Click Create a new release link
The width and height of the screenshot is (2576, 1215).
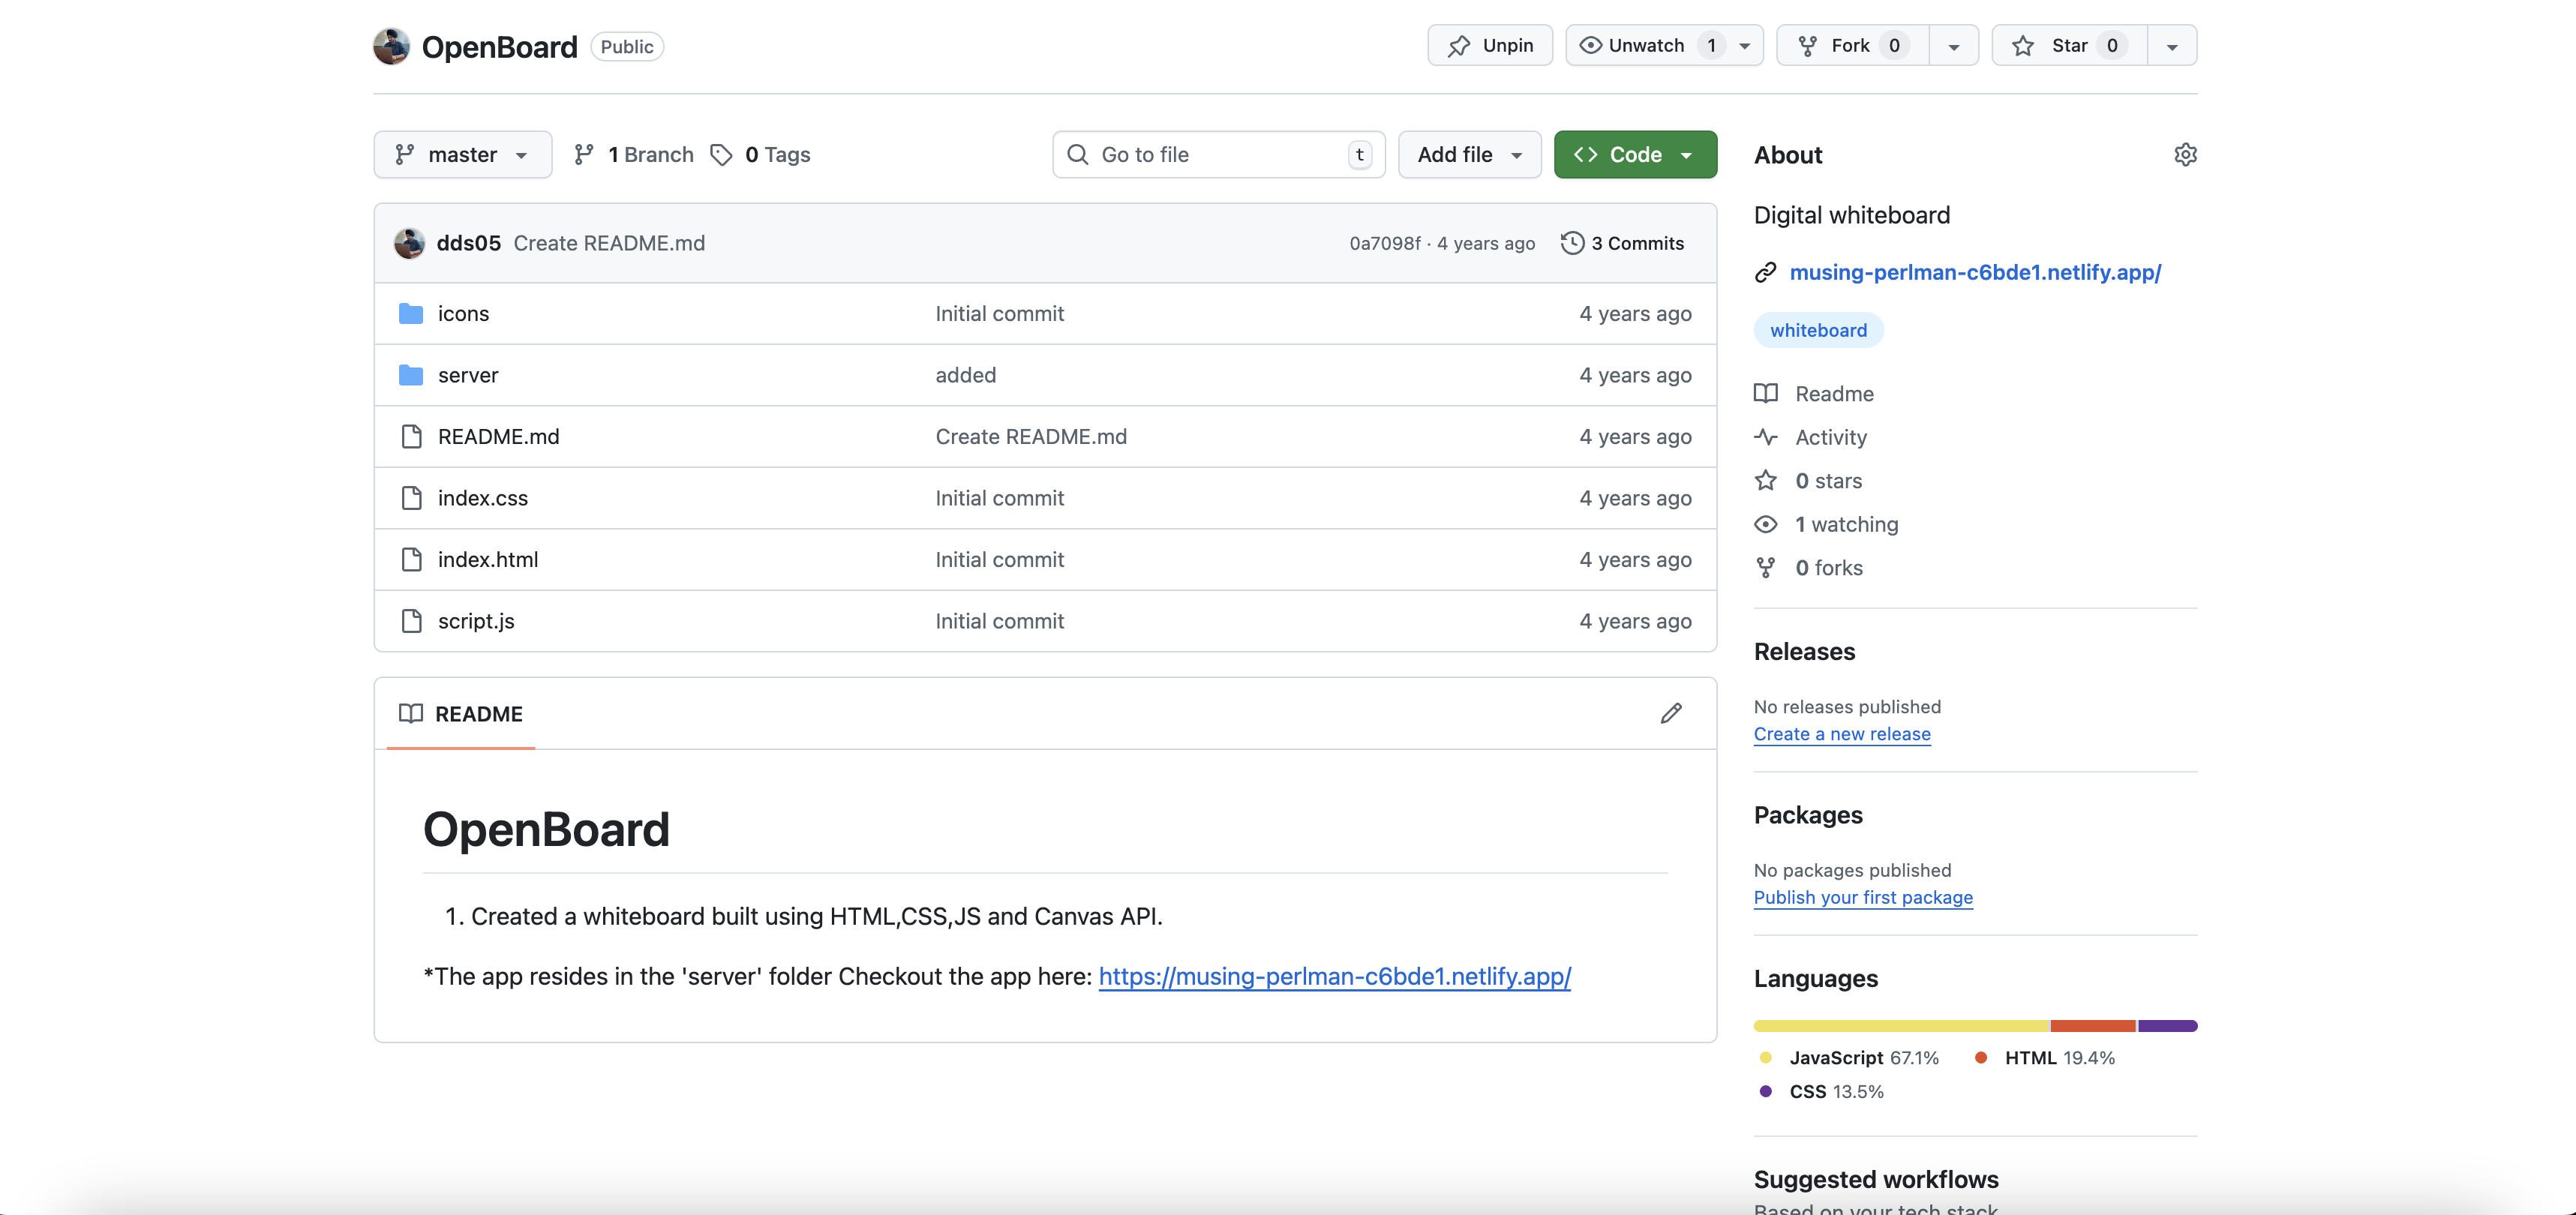(x=1842, y=734)
